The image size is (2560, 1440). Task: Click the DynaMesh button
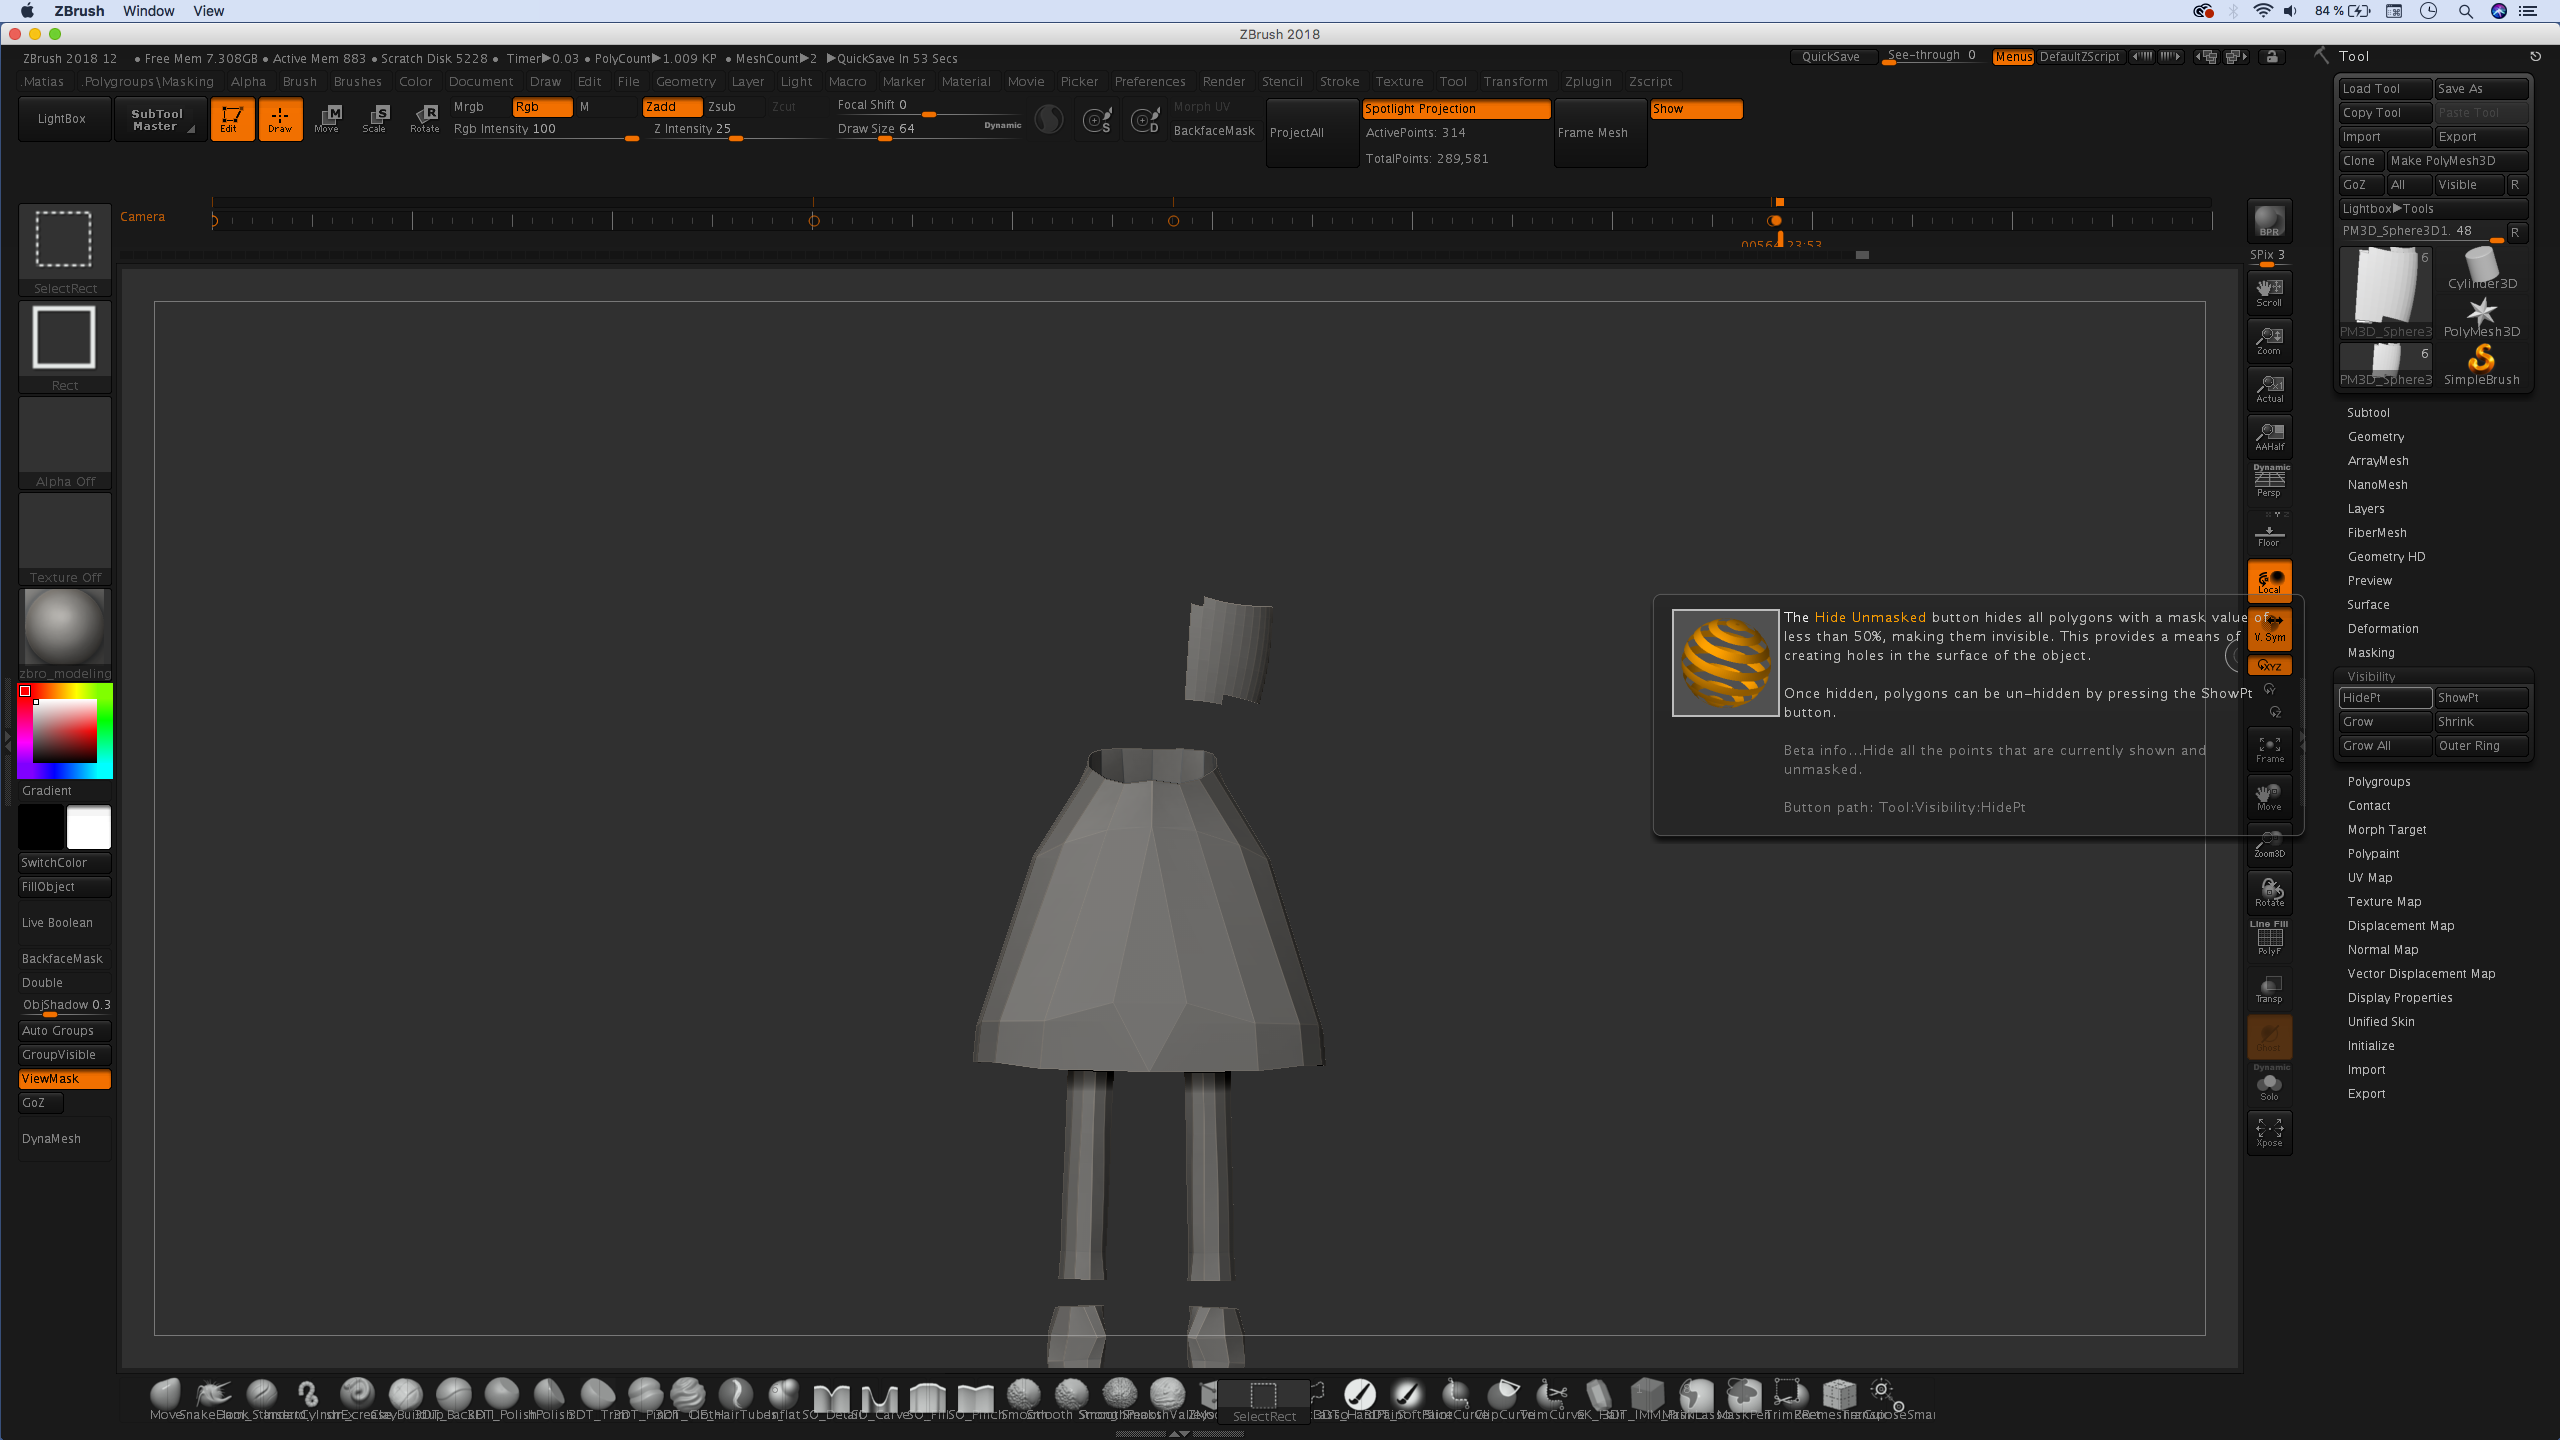coord(49,1139)
